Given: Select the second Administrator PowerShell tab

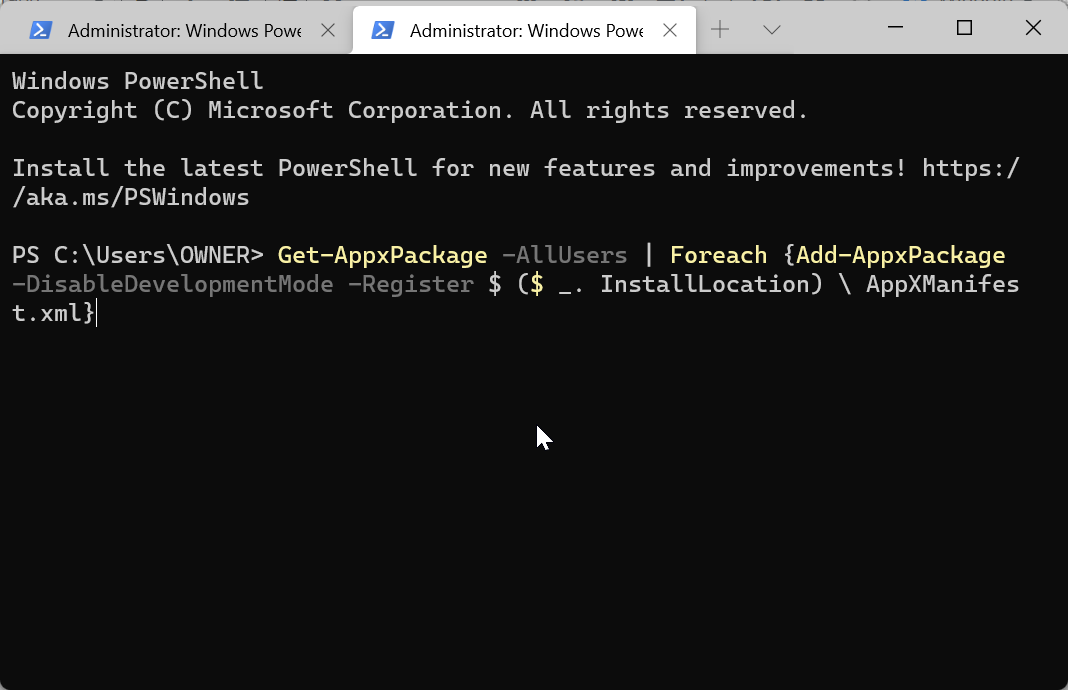Looking at the screenshot, I should [x=524, y=31].
